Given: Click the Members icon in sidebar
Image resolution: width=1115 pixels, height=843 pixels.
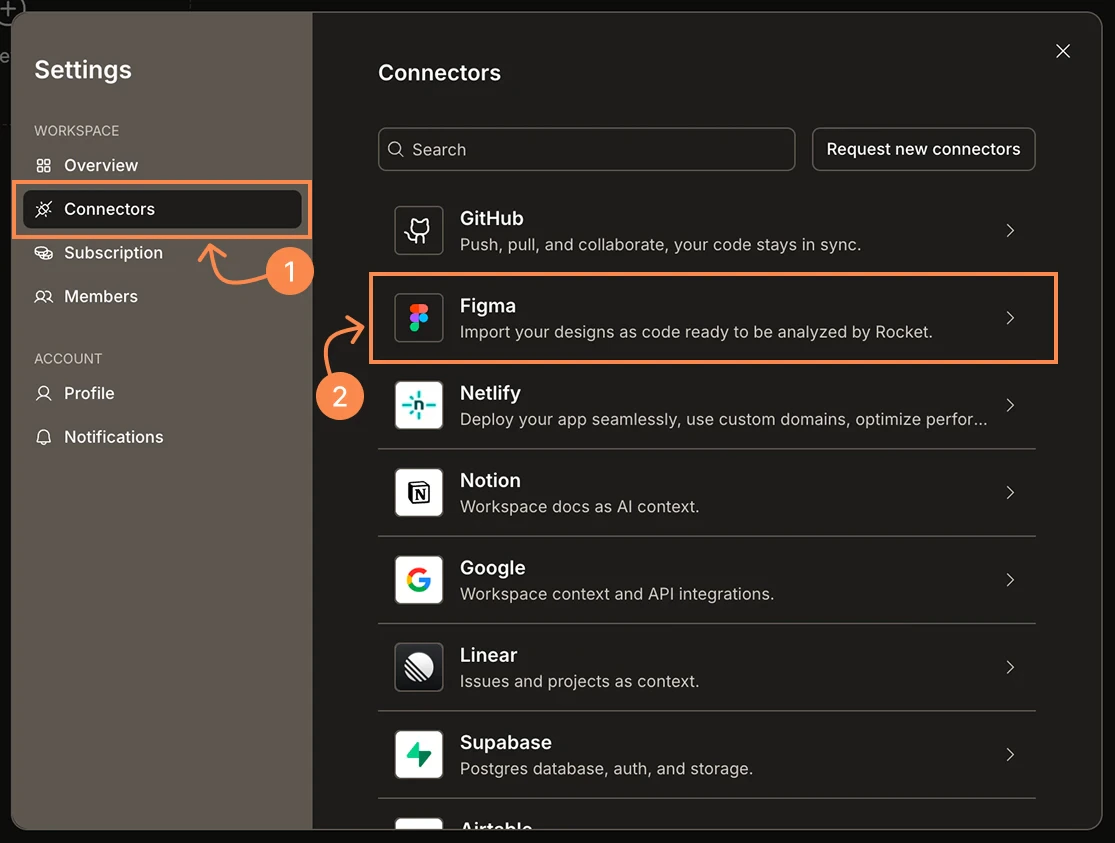Looking at the screenshot, I should click(x=44, y=296).
